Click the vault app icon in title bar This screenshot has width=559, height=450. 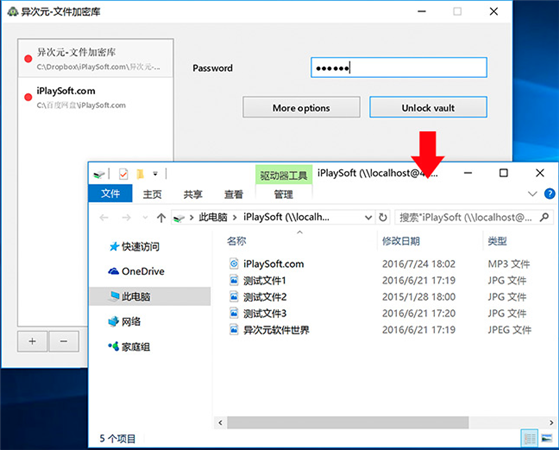tap(13, 11)
